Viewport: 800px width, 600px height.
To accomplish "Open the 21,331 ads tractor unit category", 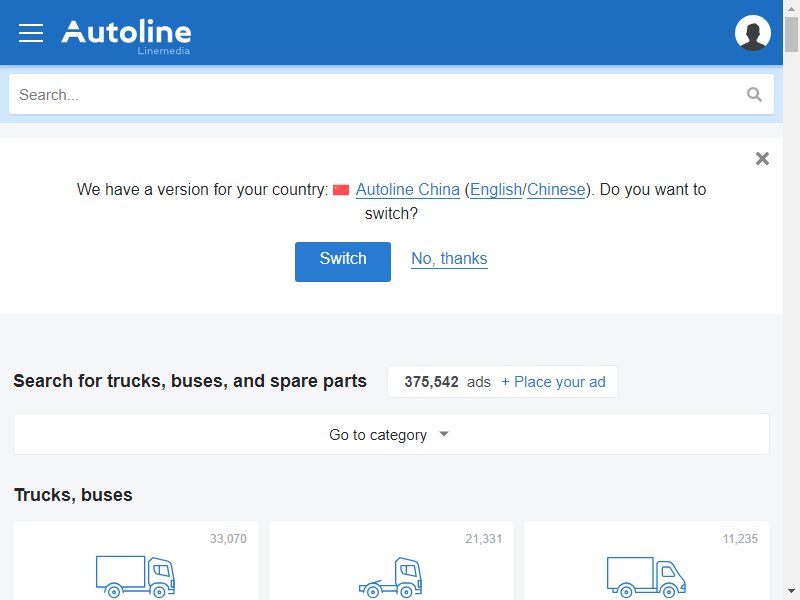I will (391, 561).
